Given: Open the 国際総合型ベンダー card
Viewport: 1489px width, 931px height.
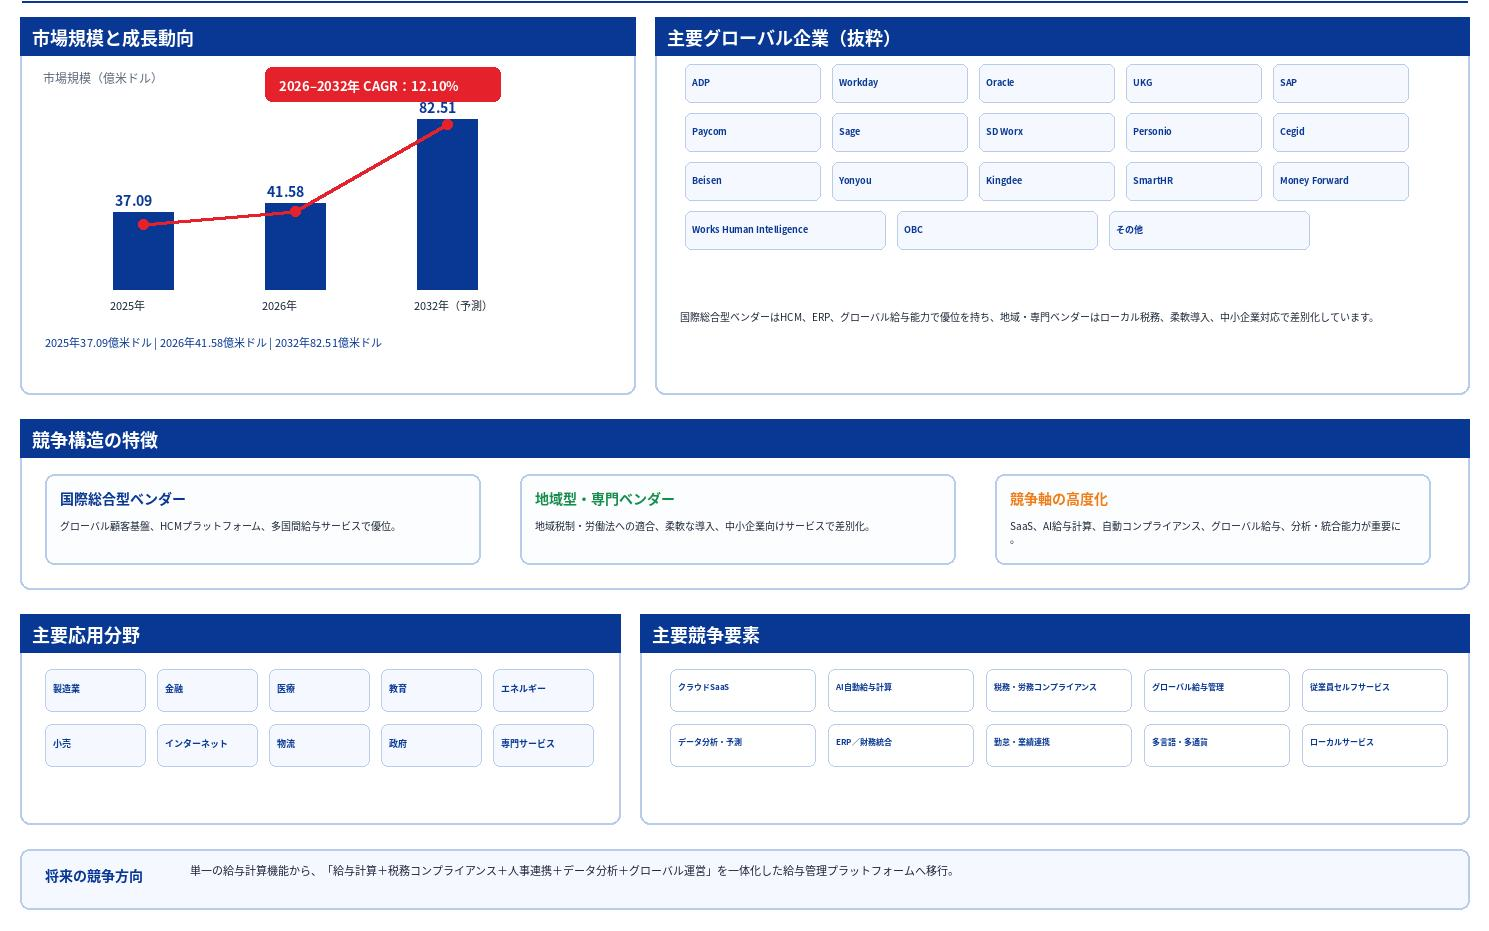Looking at the screenshot, I should pos(263,519).
